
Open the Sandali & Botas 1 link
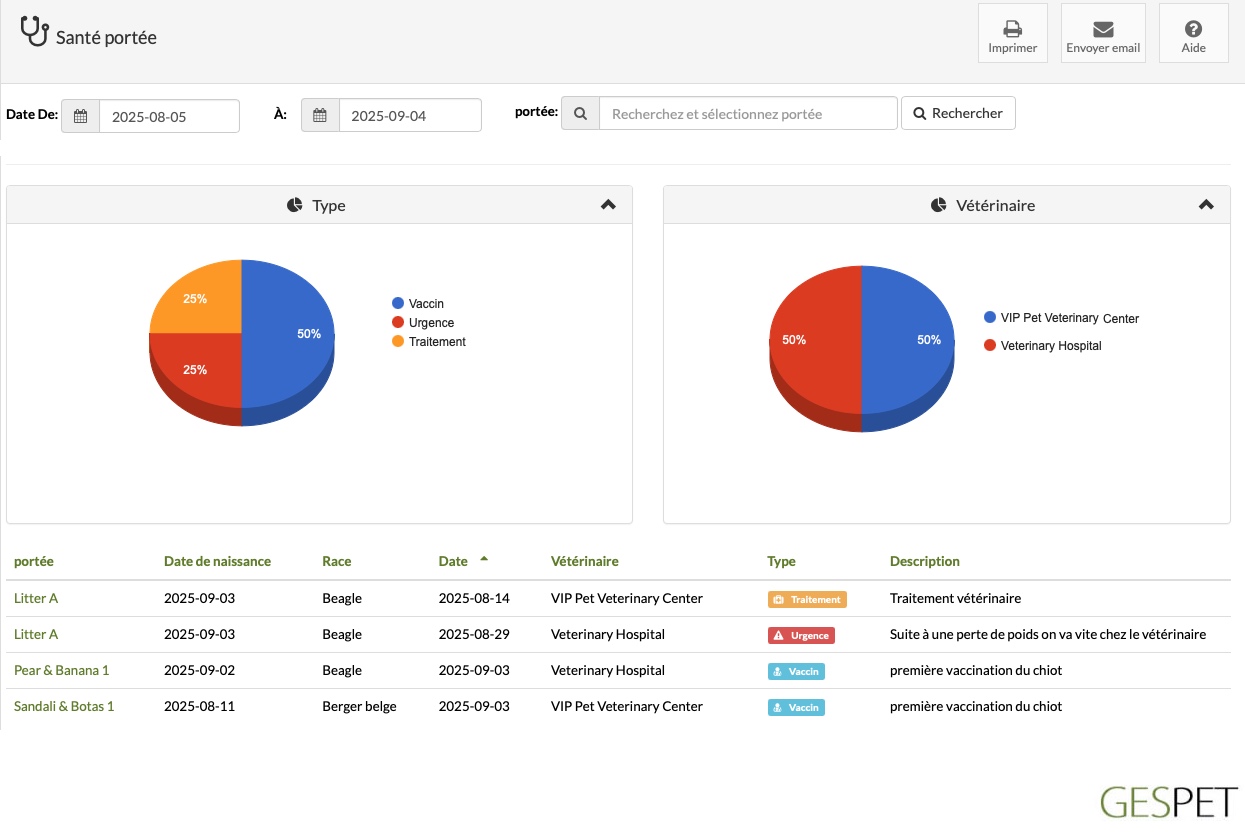[64, 706]
